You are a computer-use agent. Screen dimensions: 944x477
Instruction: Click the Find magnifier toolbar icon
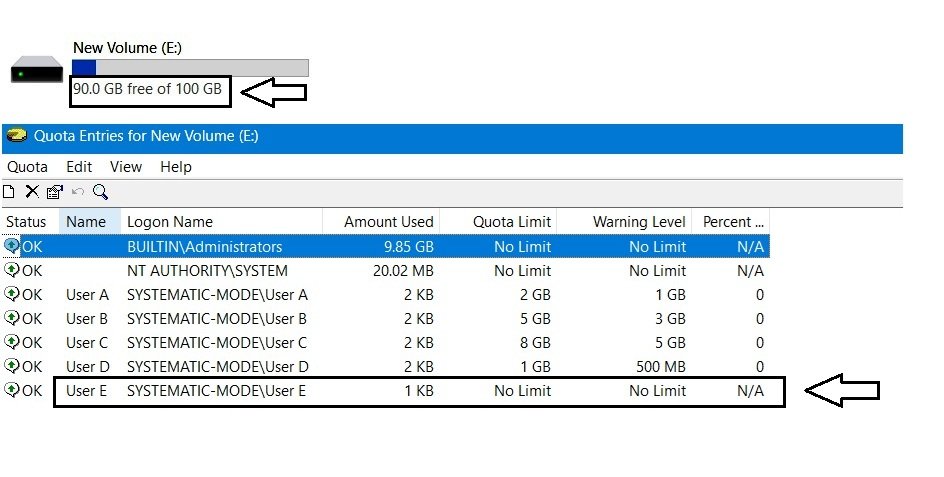pos(101,192)
